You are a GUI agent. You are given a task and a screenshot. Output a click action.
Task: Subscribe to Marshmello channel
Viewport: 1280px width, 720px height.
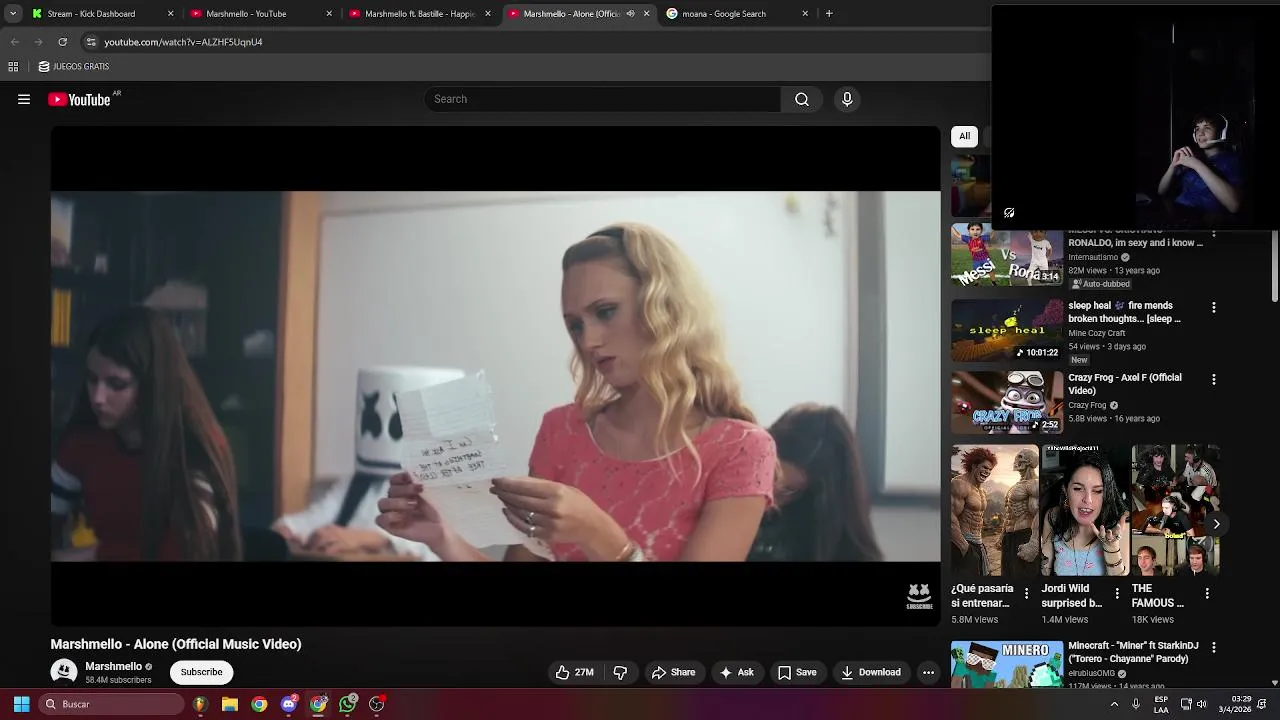tap(201, 672)
